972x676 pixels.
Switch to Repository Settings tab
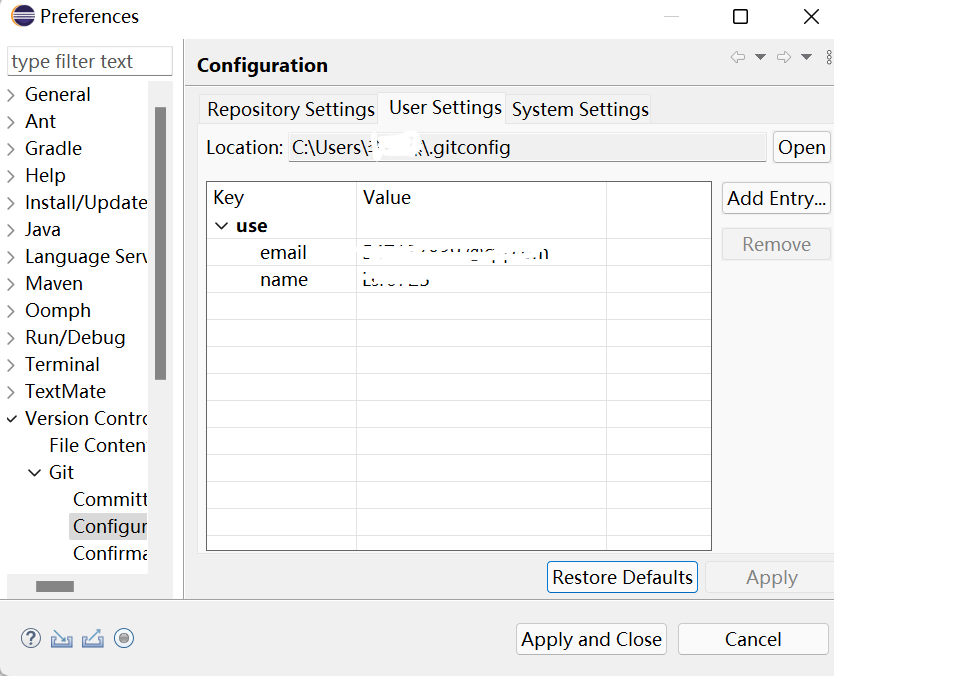tap(290, 109)
